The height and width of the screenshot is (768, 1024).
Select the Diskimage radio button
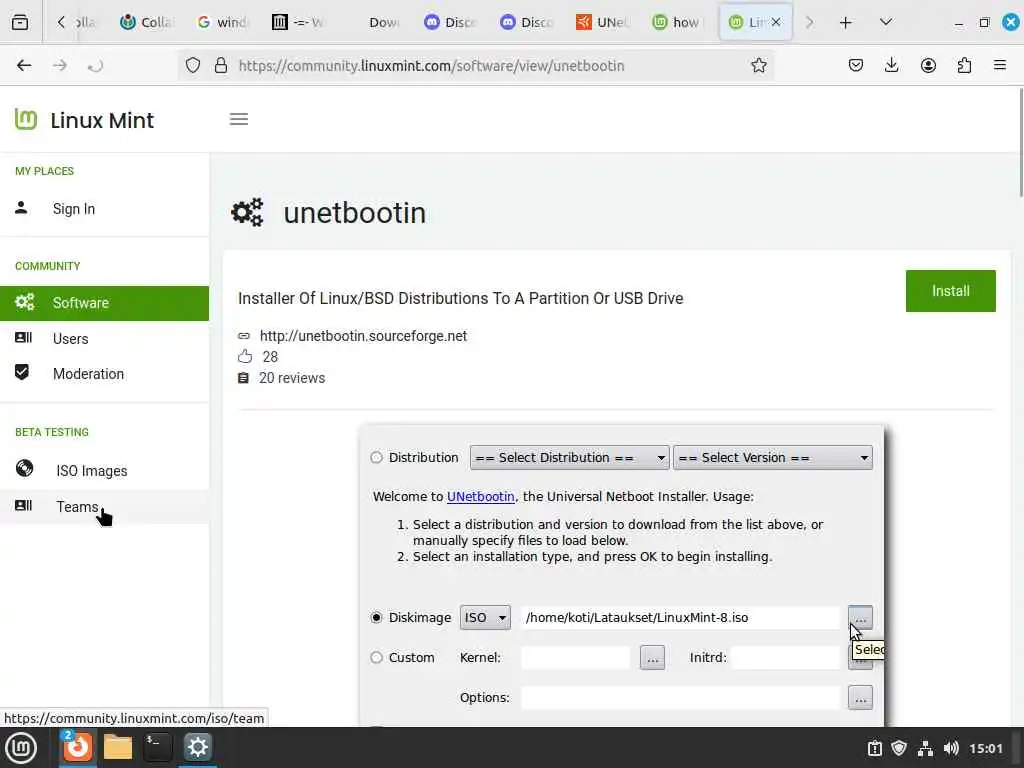[x=376, y=617]
